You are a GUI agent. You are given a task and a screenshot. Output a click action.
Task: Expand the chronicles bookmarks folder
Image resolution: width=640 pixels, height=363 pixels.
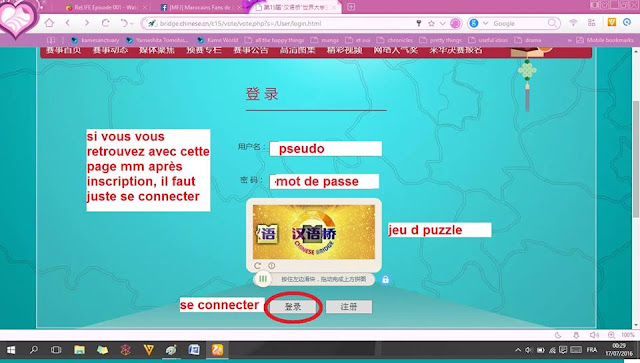tap(395, 40)
